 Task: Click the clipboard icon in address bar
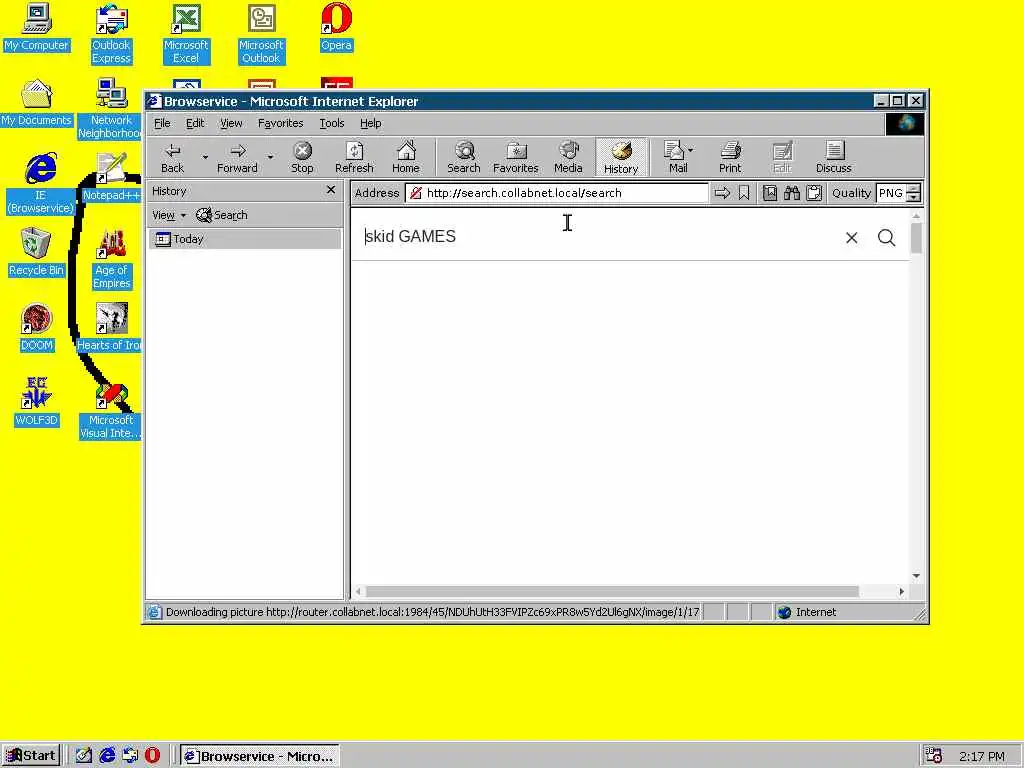click(814, 193)
